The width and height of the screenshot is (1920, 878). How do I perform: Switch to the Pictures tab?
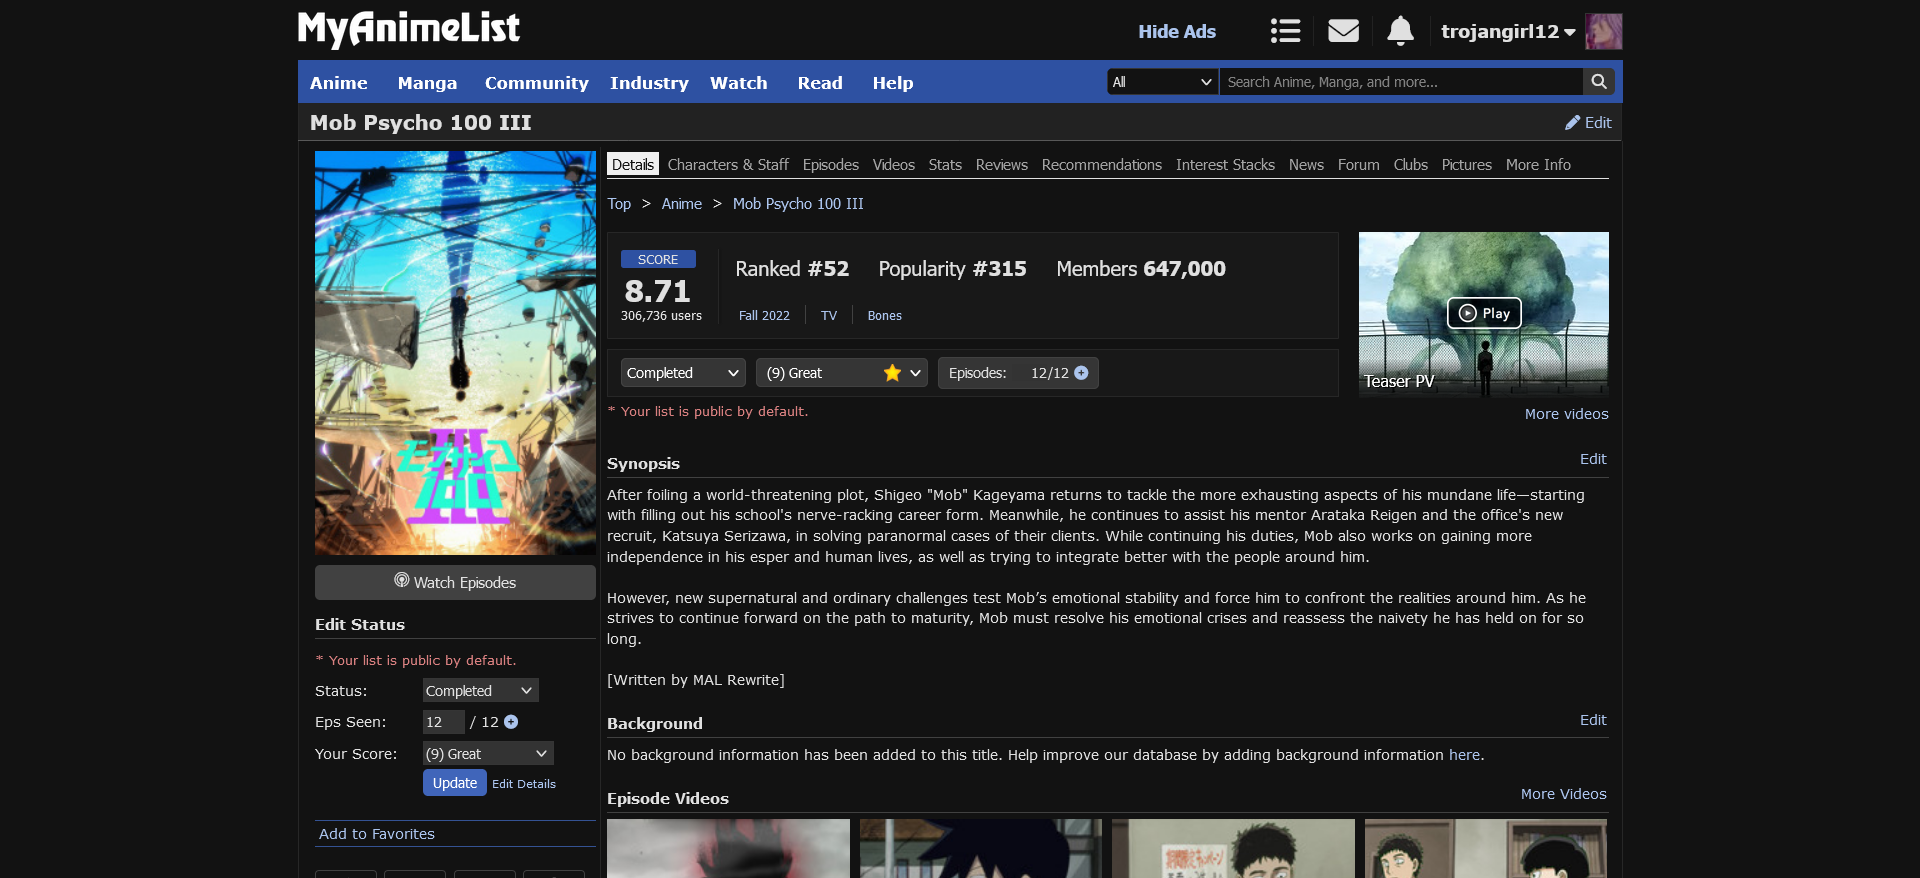tap(1467, 164)
